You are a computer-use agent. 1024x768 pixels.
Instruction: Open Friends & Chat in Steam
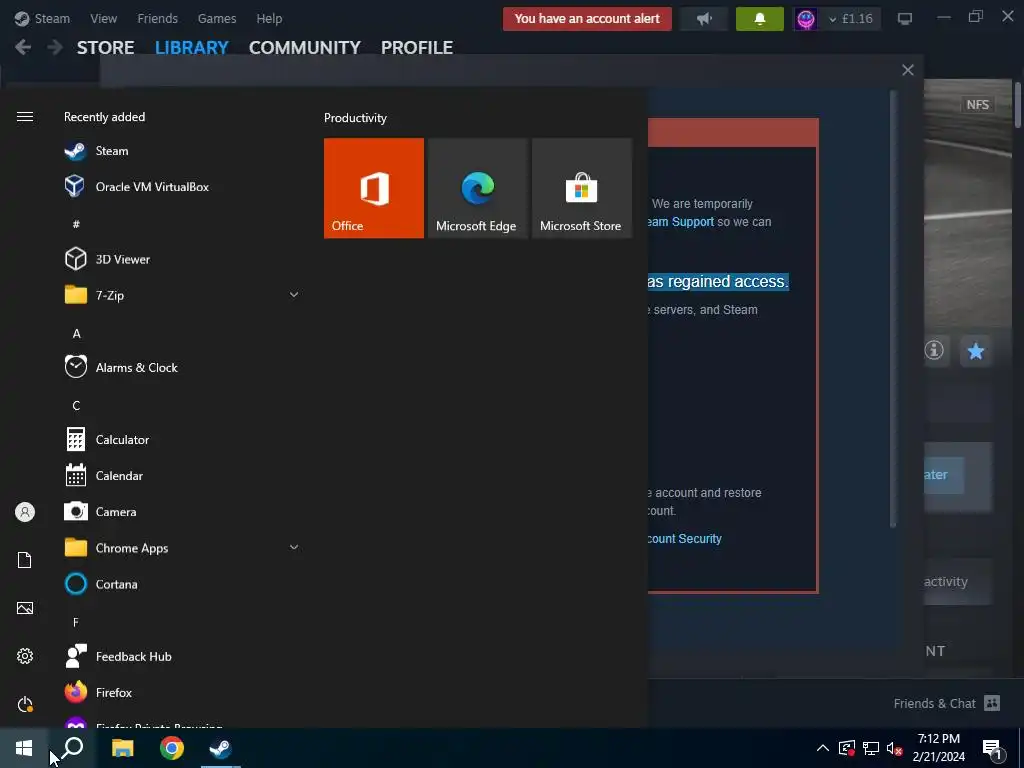946,703
